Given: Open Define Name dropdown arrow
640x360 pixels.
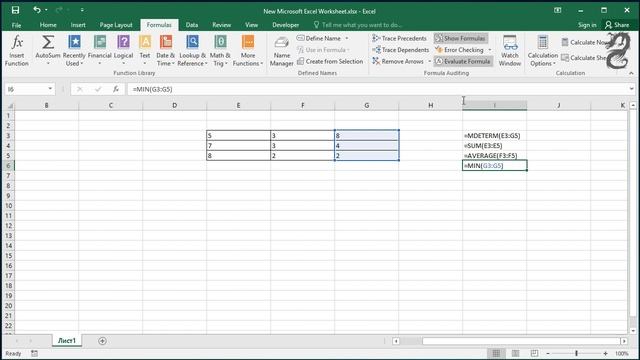Looking at the screenshot, I should tap(347, 38).
